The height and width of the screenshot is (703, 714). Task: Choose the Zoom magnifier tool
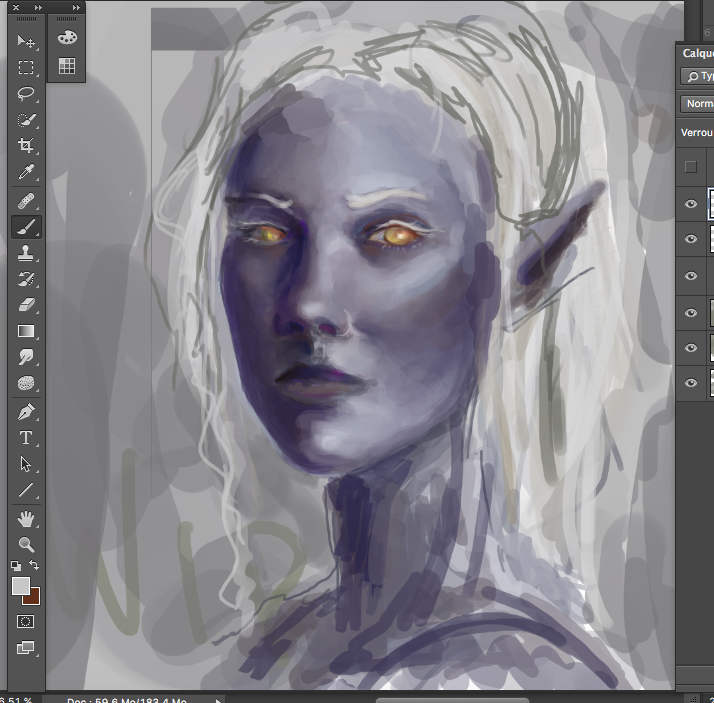click(26, 544)
